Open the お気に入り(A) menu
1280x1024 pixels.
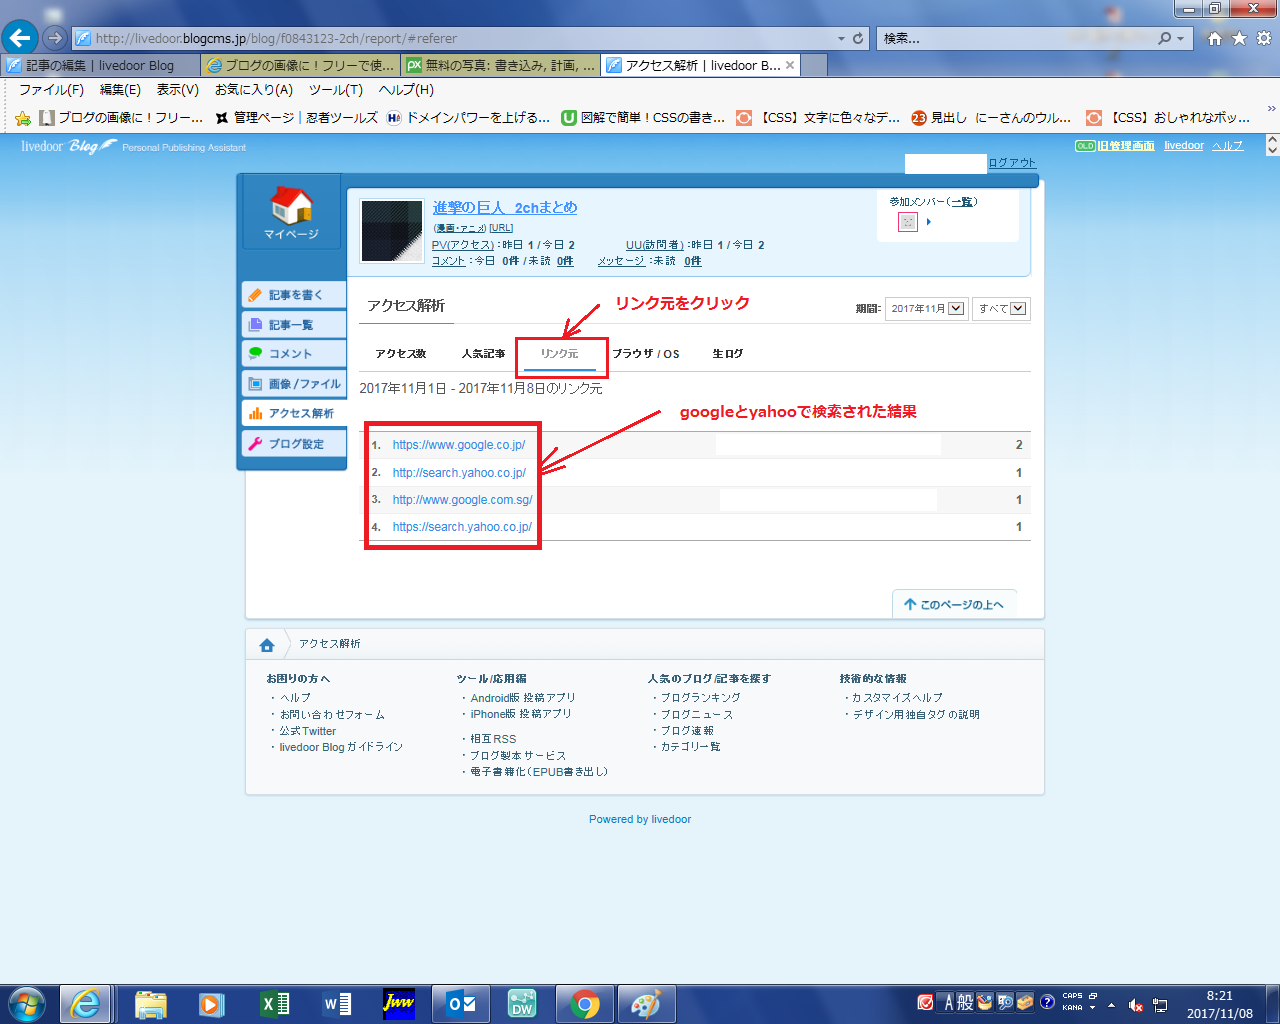[254, 90]
